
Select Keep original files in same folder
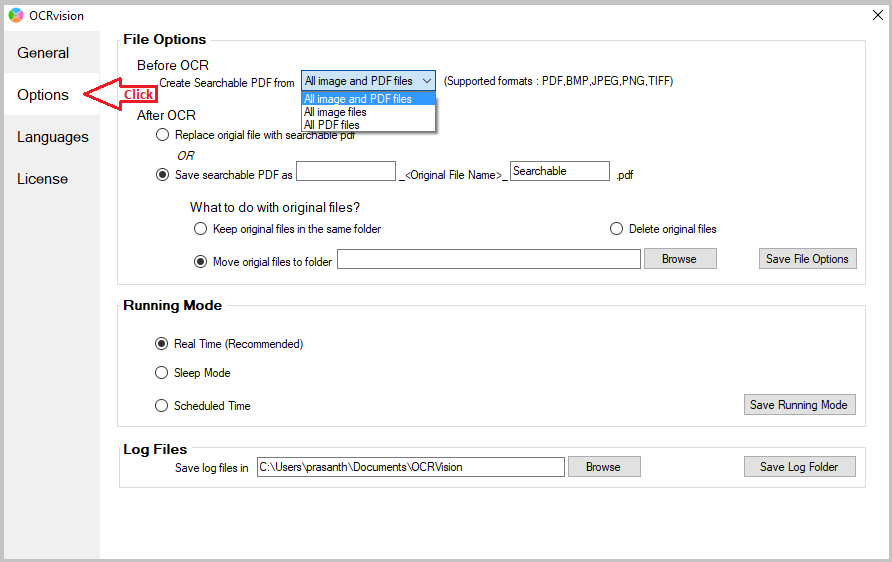click(200, 229)
